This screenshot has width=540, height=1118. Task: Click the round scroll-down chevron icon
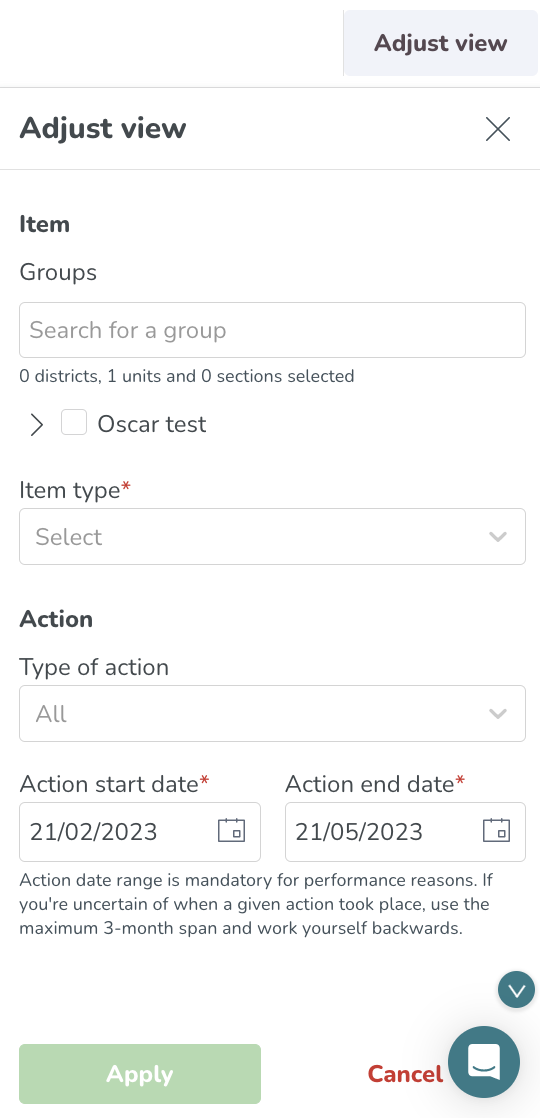tap(516, 990)
